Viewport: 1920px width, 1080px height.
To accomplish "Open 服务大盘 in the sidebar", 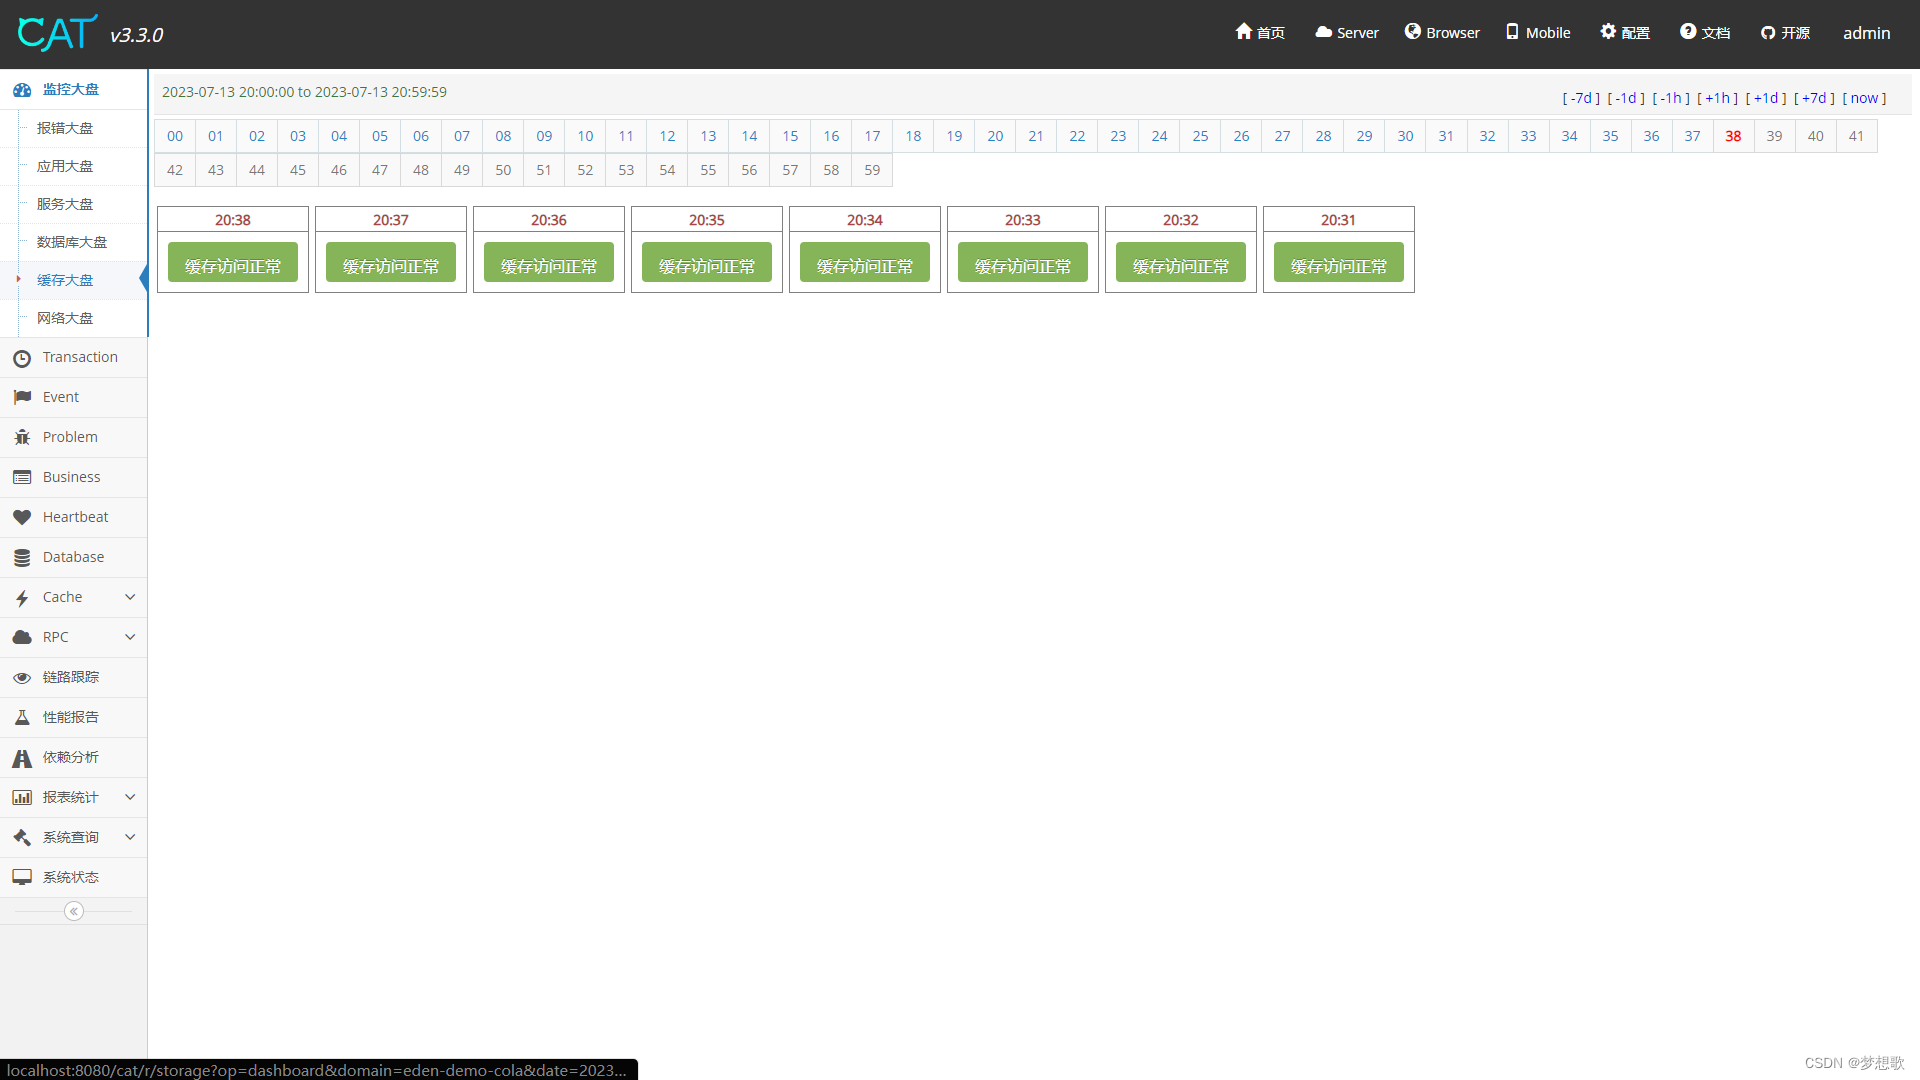I will pos(65,204).
